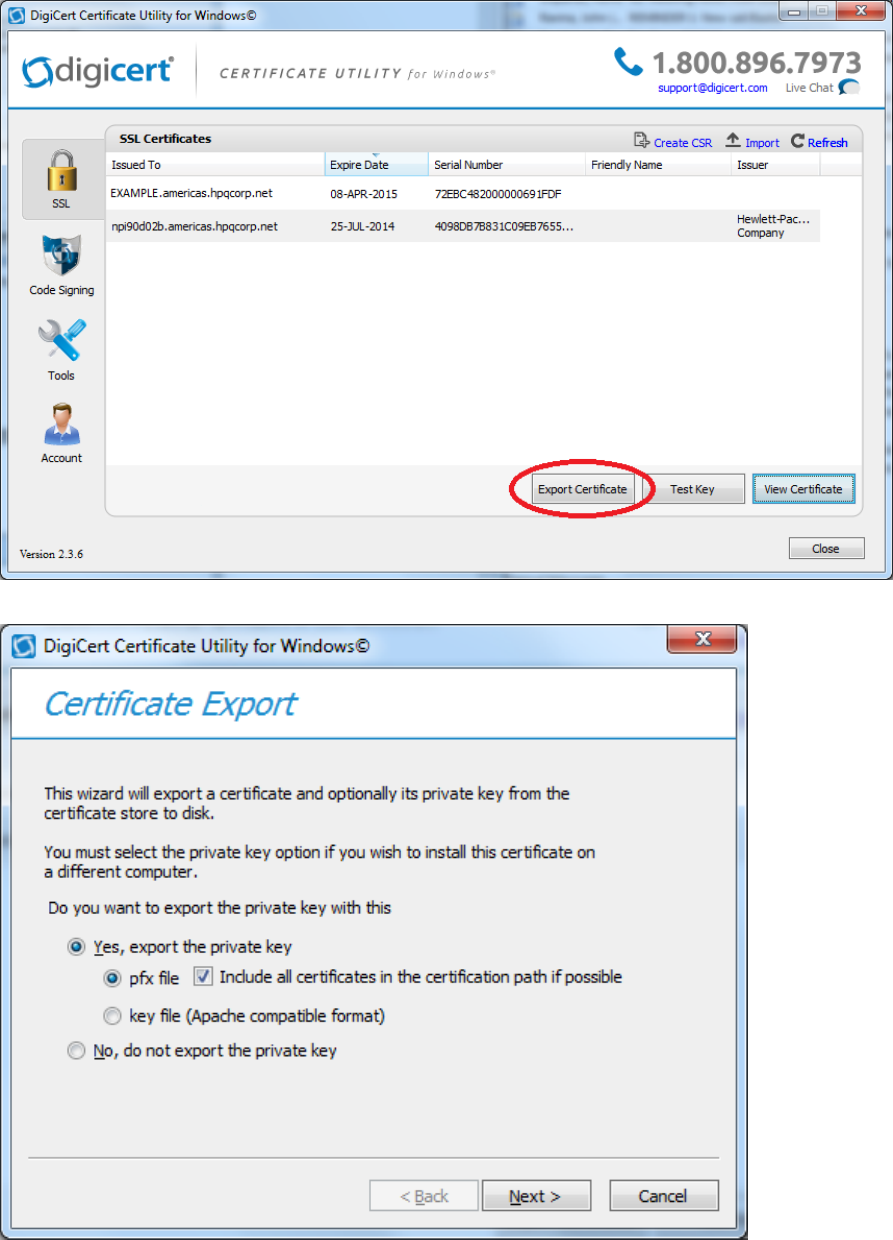Sort by Issued To column
This screenshot has height=1240, width=893.
215,165
